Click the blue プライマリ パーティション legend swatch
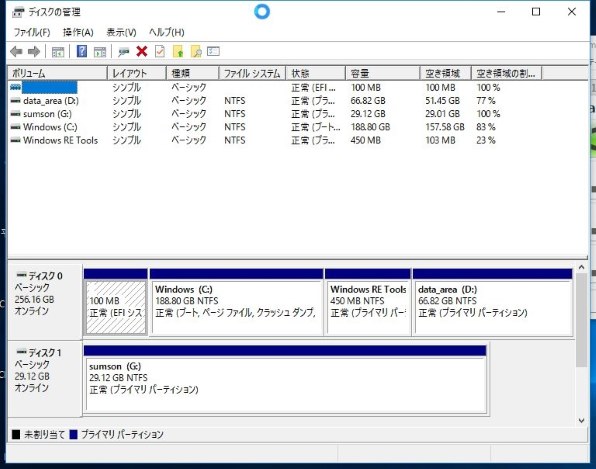Viewport: 596px width, 469px height. point(73,434)
